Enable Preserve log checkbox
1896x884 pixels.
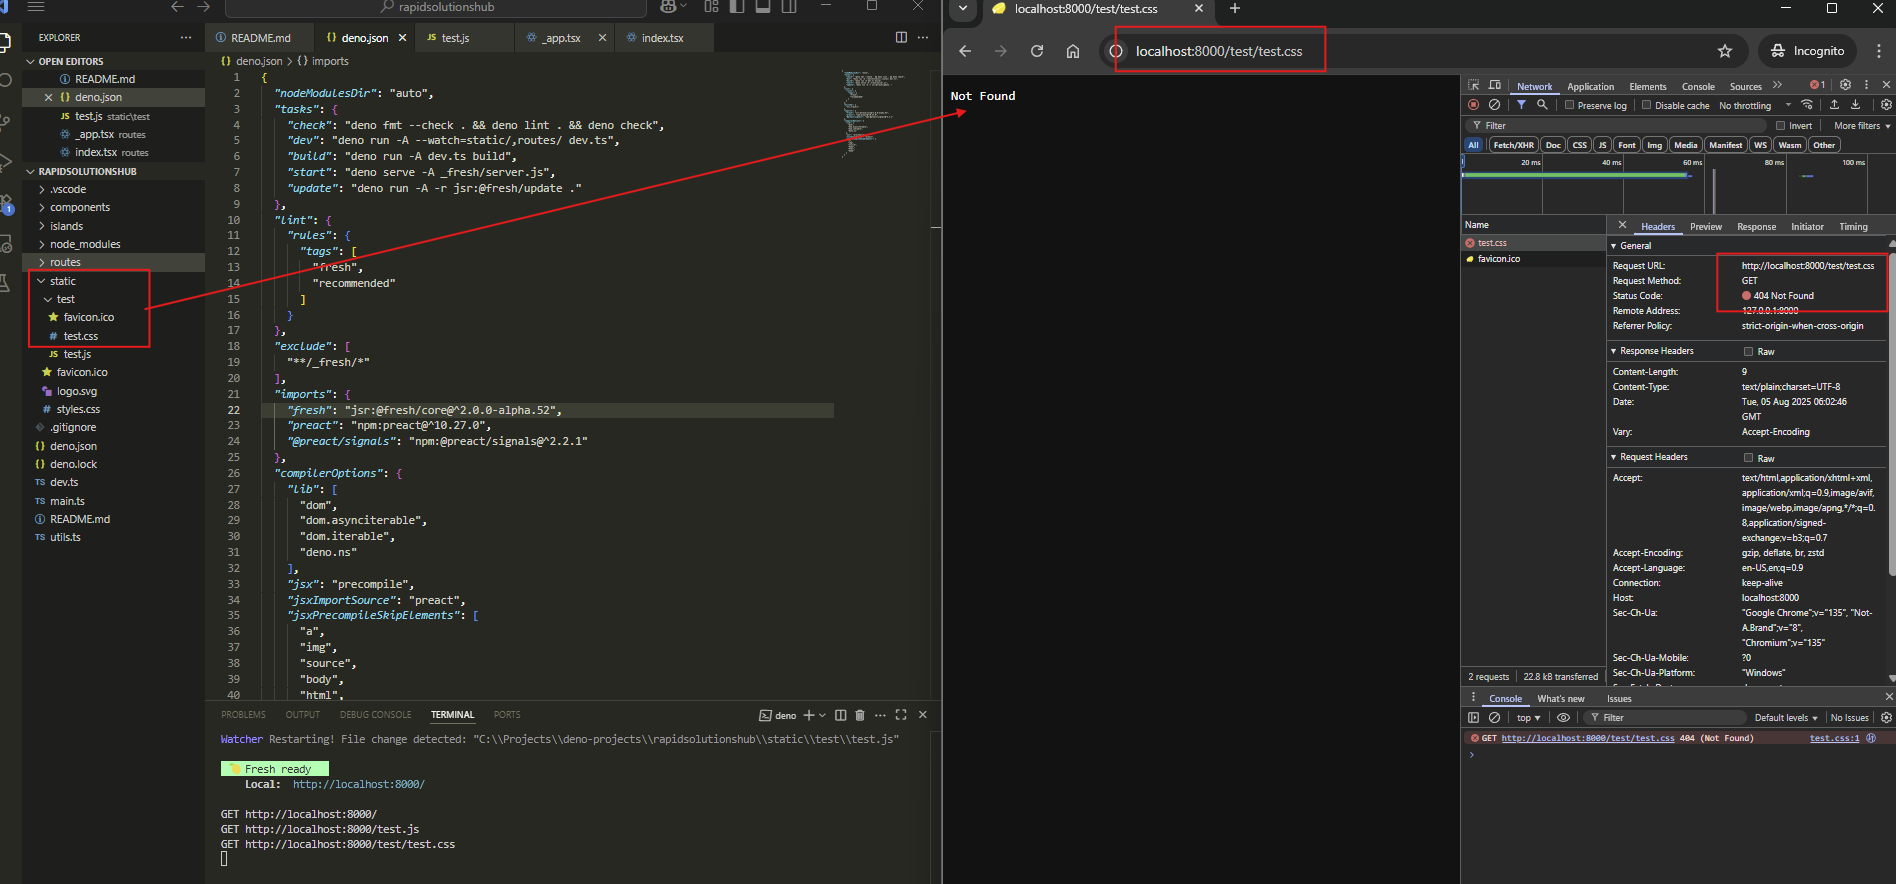(1570, 105)
